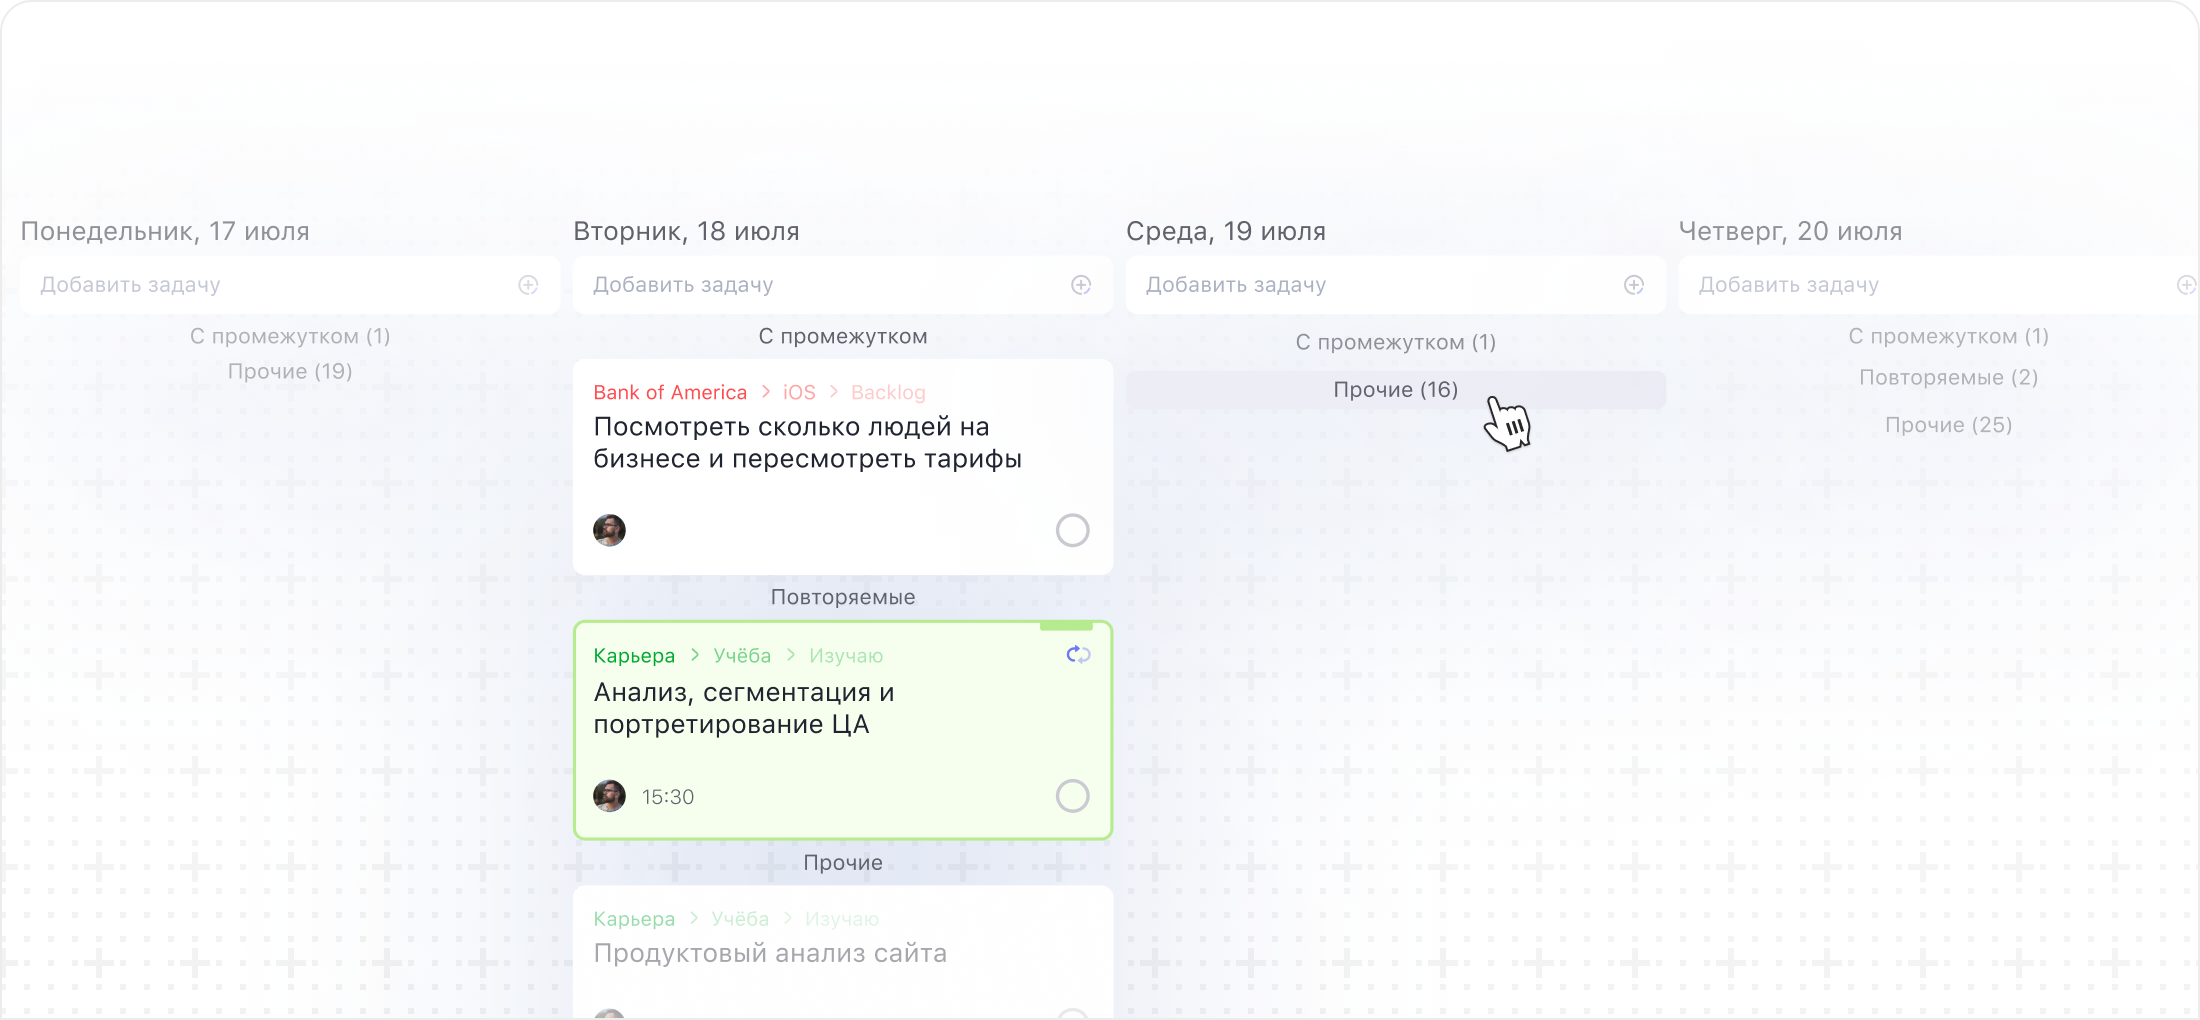Click plus icon in Tuesday's add task field
This screenshot has width=2200, height=1020.
pyautogui.click(x=1081, y=285)
